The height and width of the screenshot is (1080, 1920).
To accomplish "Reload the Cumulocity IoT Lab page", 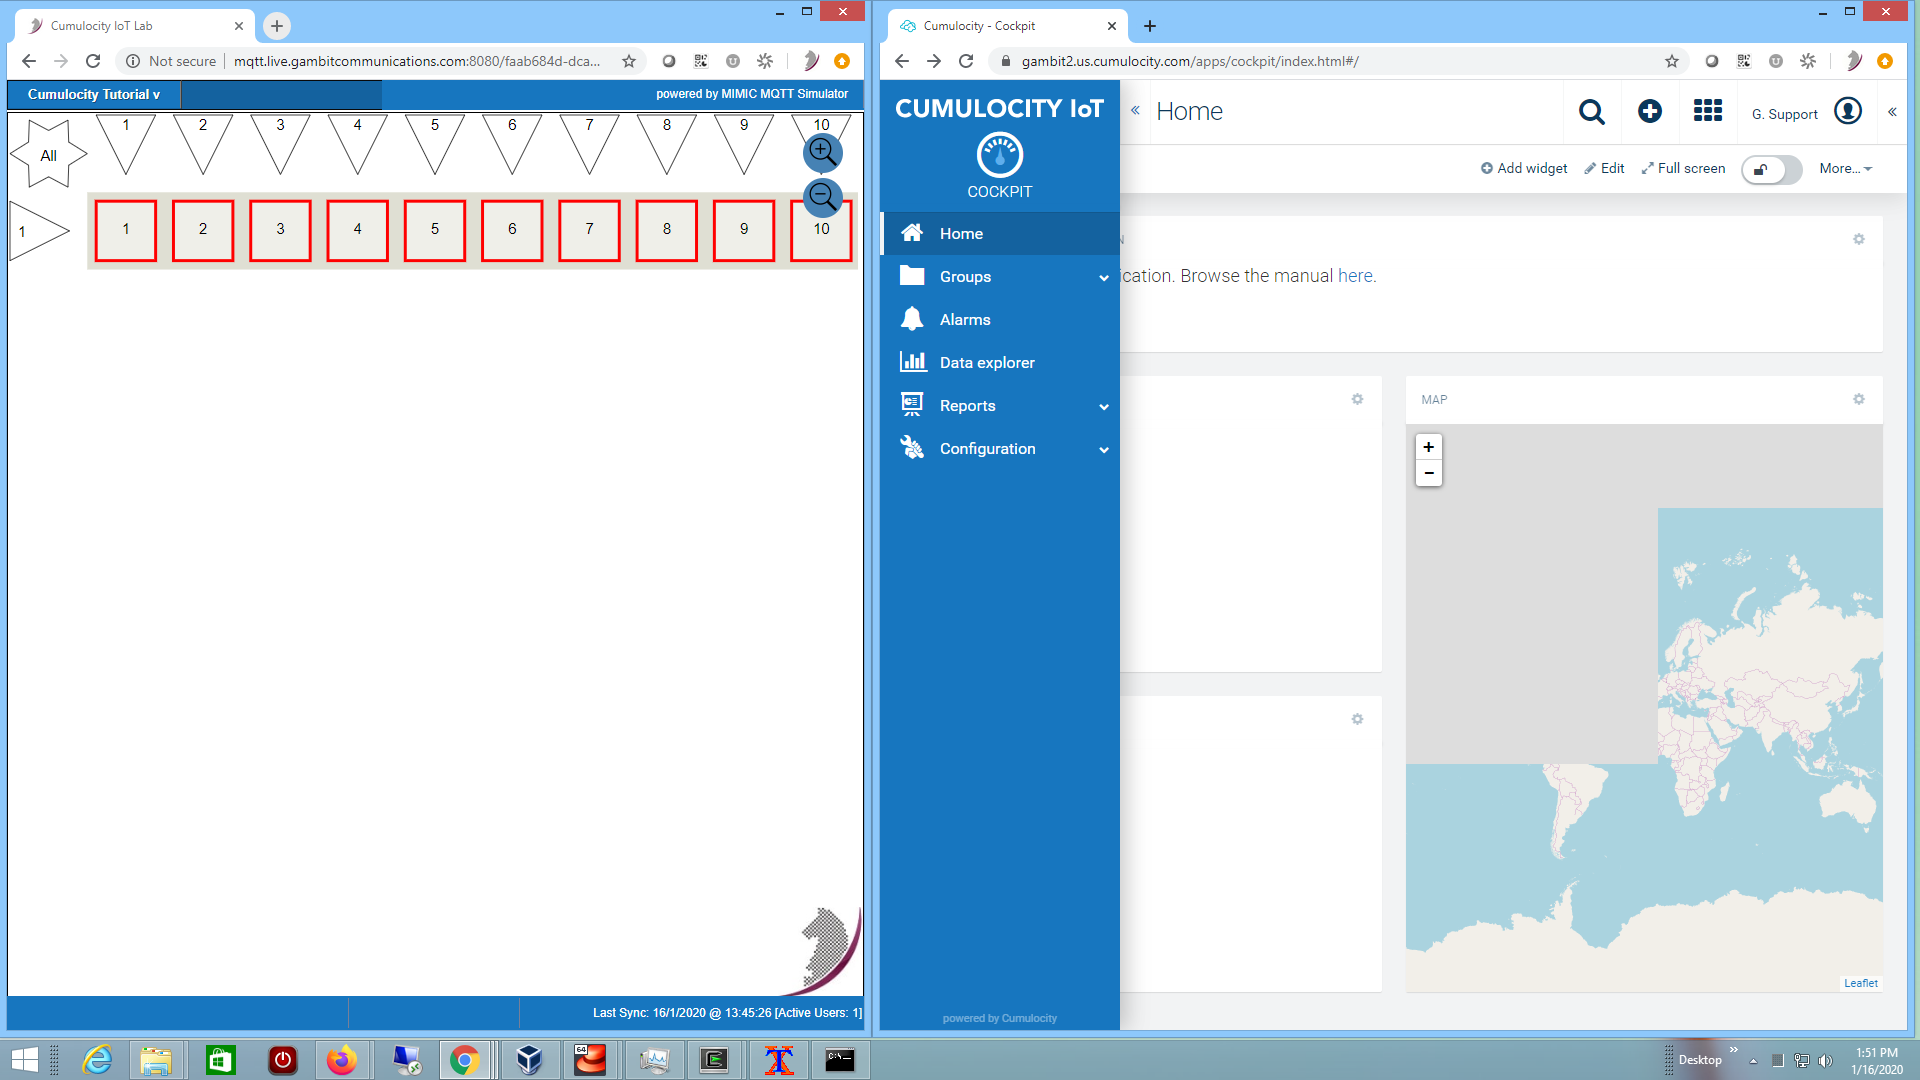I will pos(93,61).
